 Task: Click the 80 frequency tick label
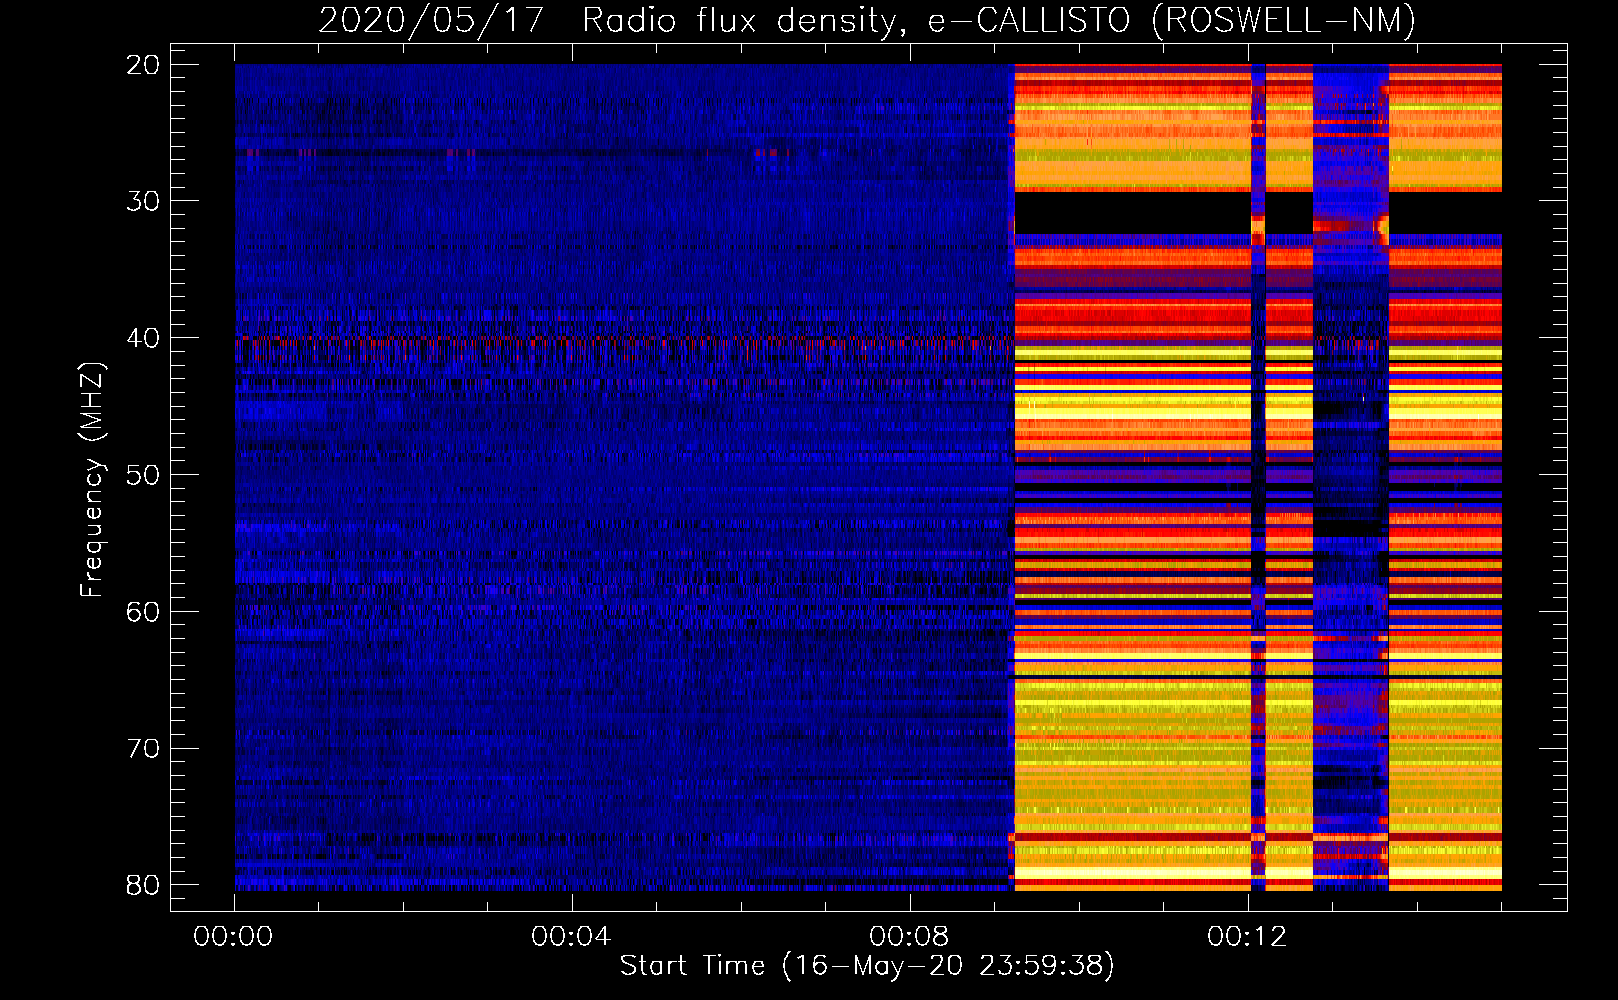pyautogui.click(x=144, y=885)
